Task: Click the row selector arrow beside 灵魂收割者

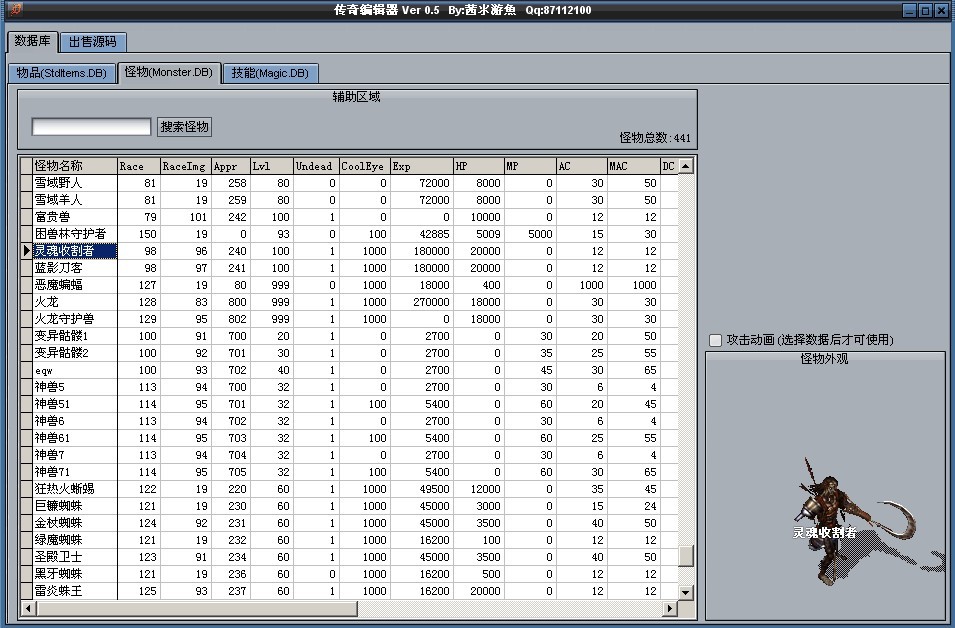Action: pos(26,251)
